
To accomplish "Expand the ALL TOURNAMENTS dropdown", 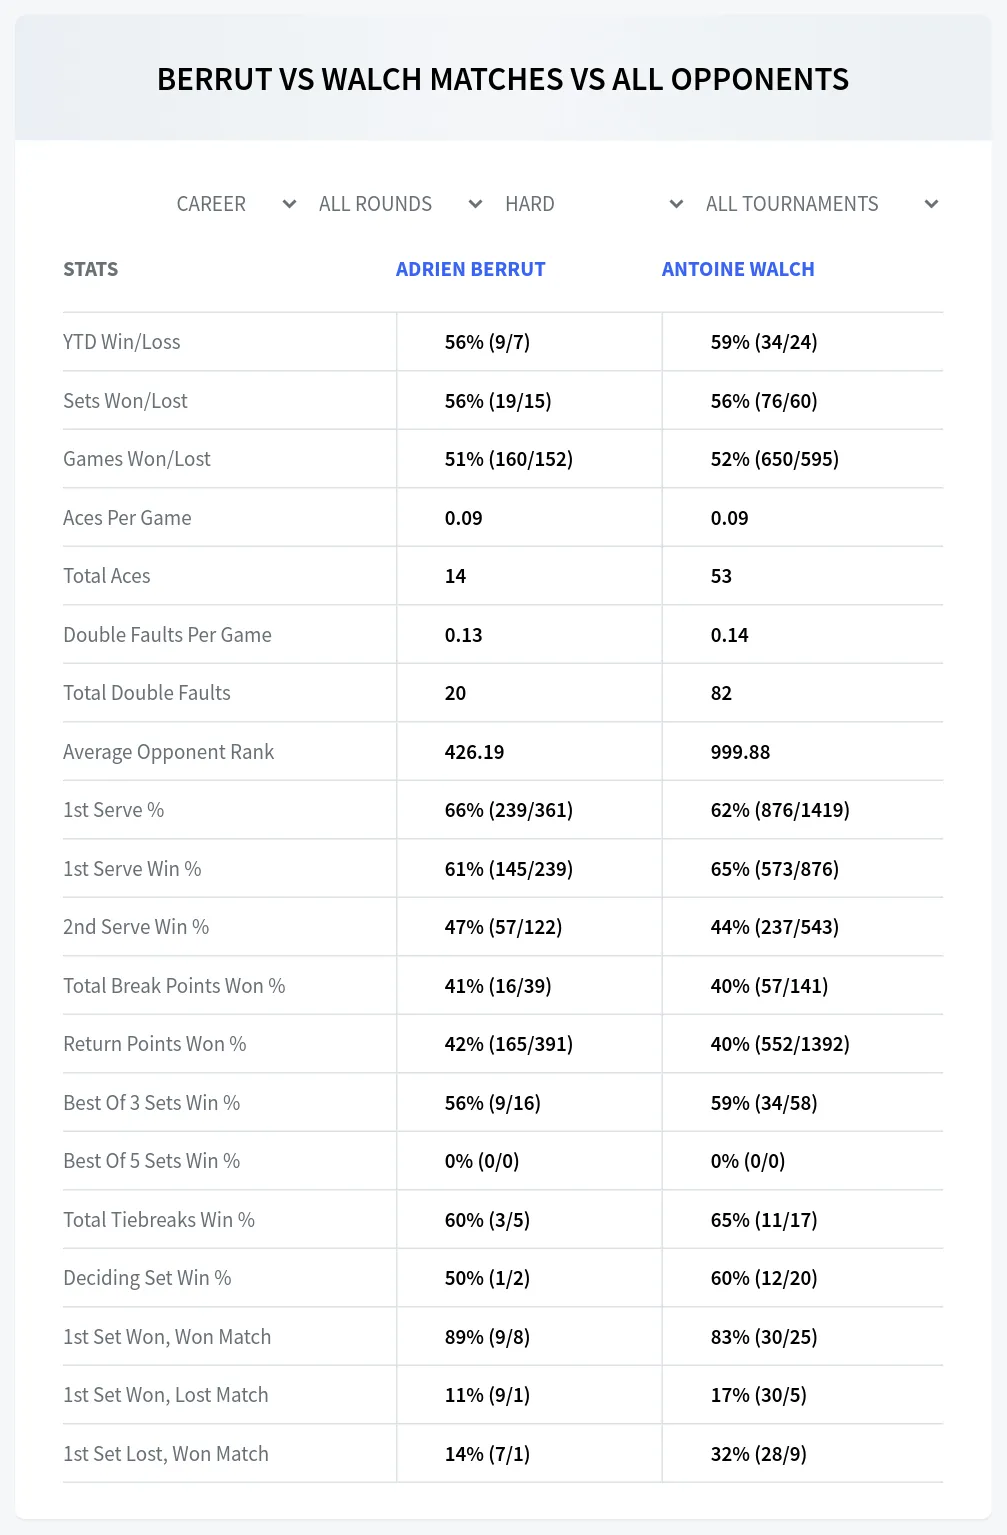I will pyautogui.click(x=822, y=204).
